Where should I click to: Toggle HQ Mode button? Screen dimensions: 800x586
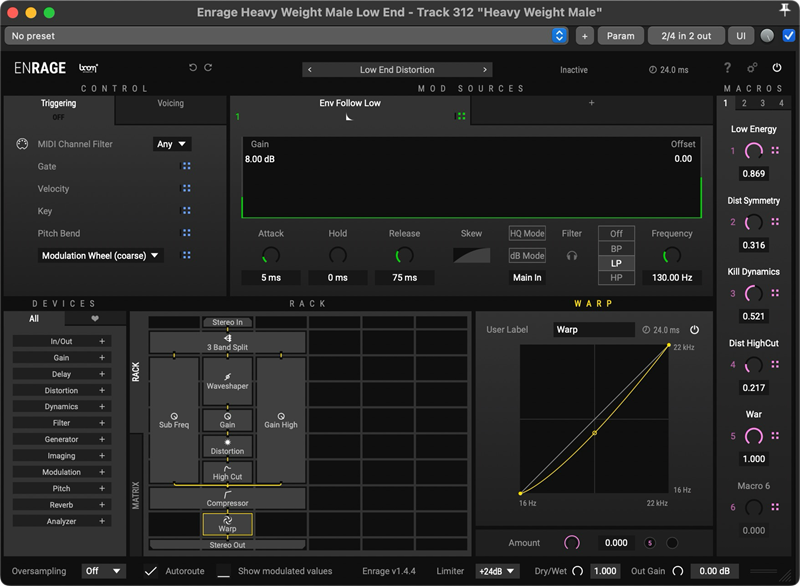tap(527, 234)
